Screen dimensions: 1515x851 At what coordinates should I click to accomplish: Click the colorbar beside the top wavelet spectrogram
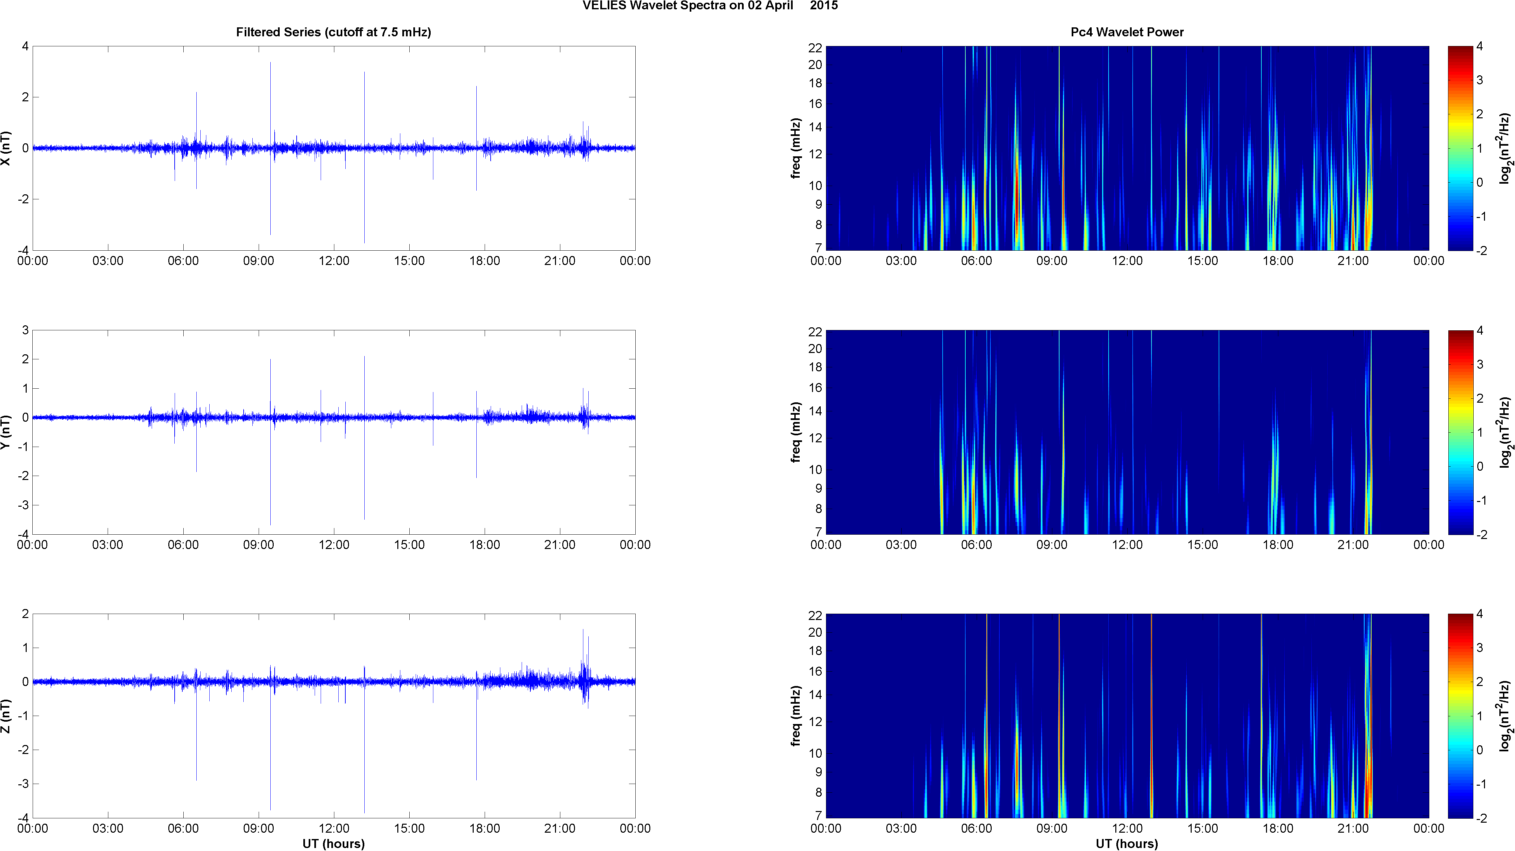[1460, 148]
